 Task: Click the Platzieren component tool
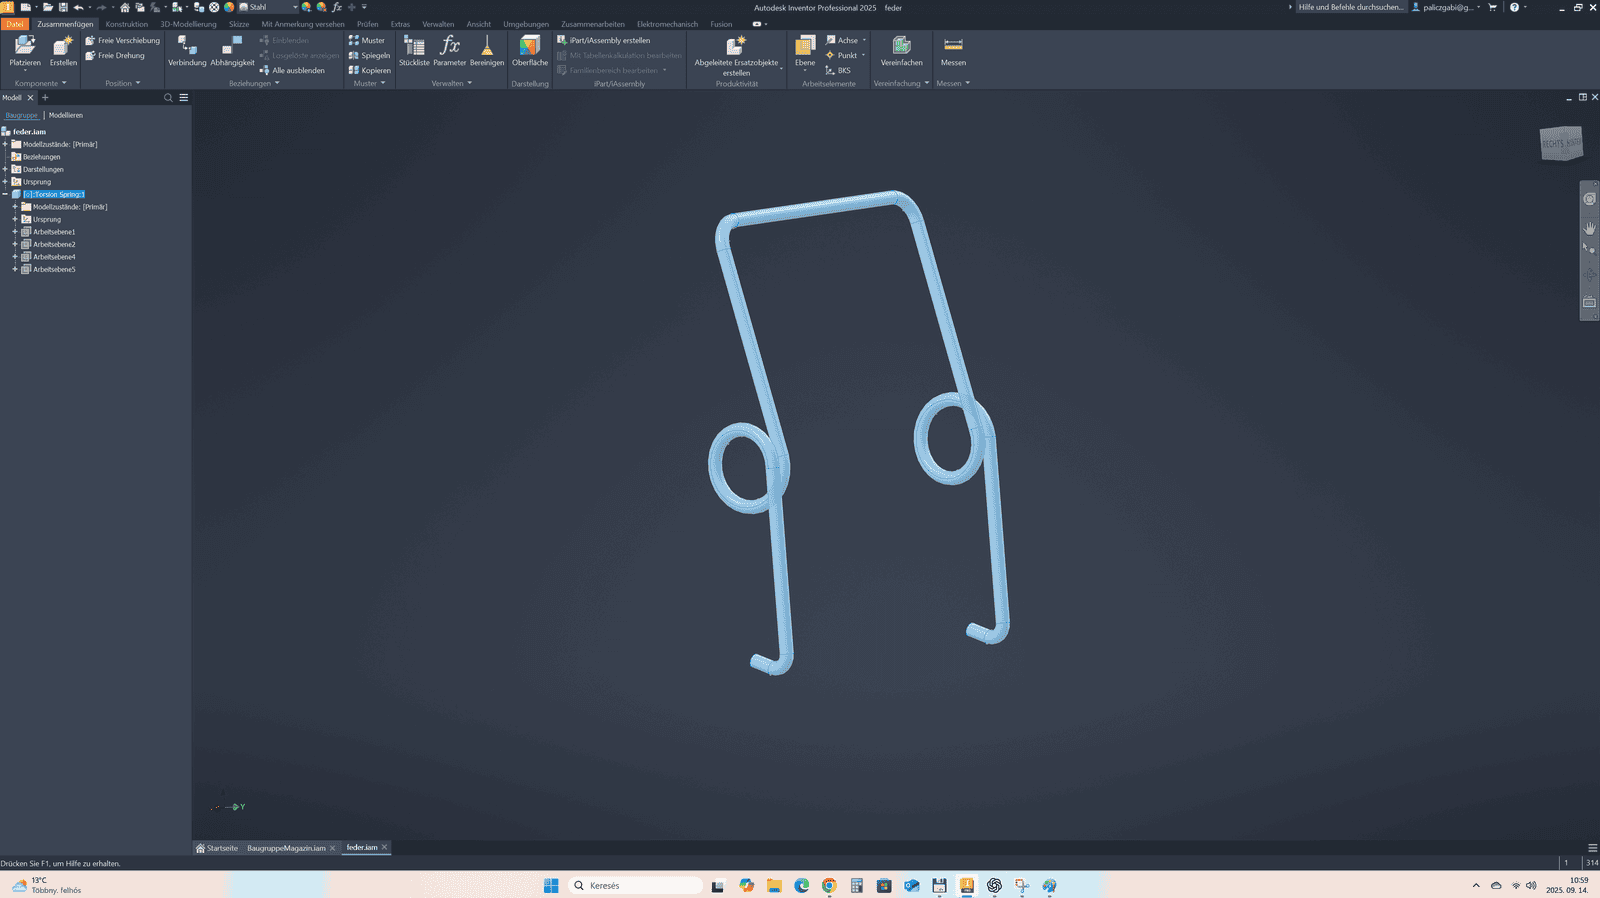[25, 52]
